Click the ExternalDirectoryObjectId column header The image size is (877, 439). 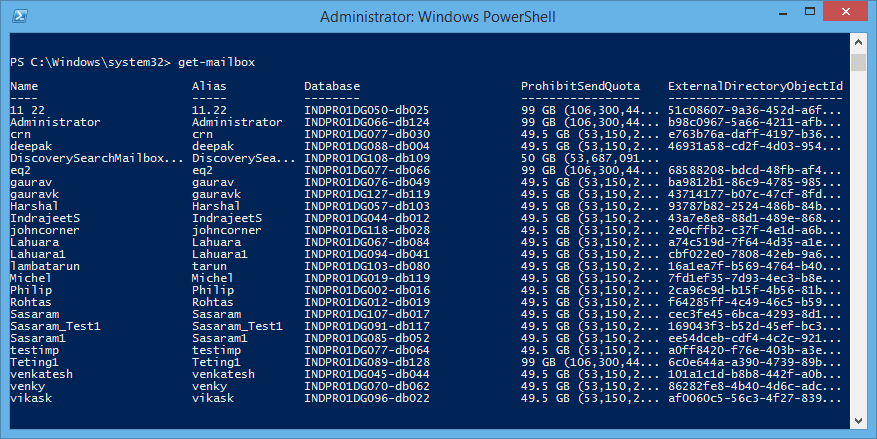pos(755,87)
